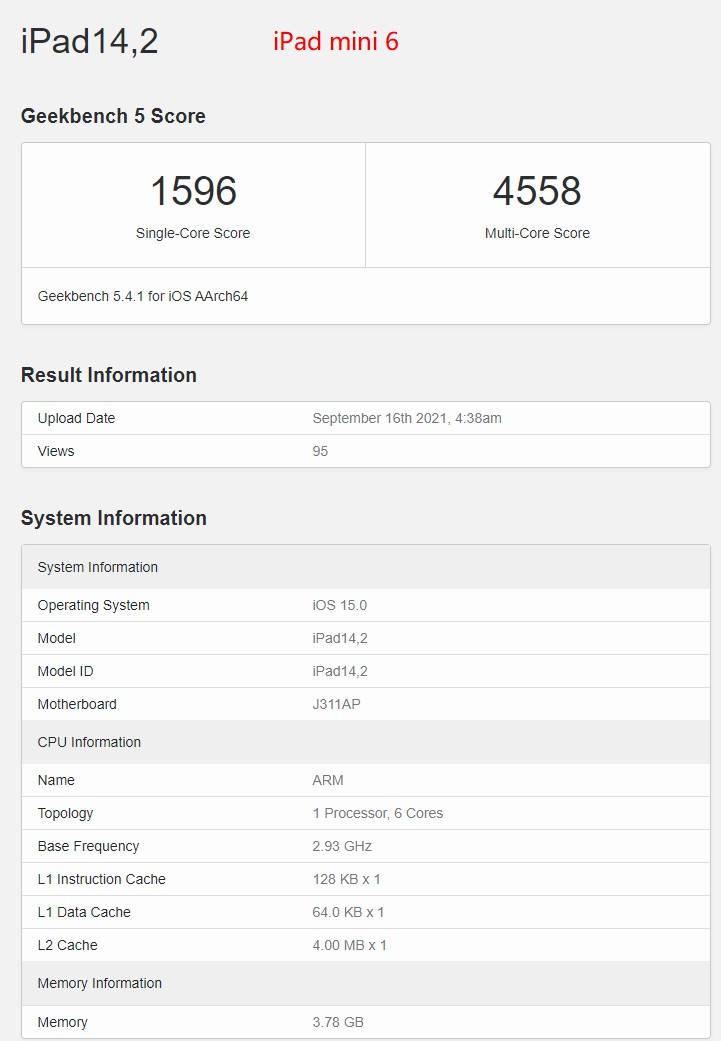Click the L1 Data Cache label
Viewport: 721px width, 1041px height.
[x=84, y=912]
